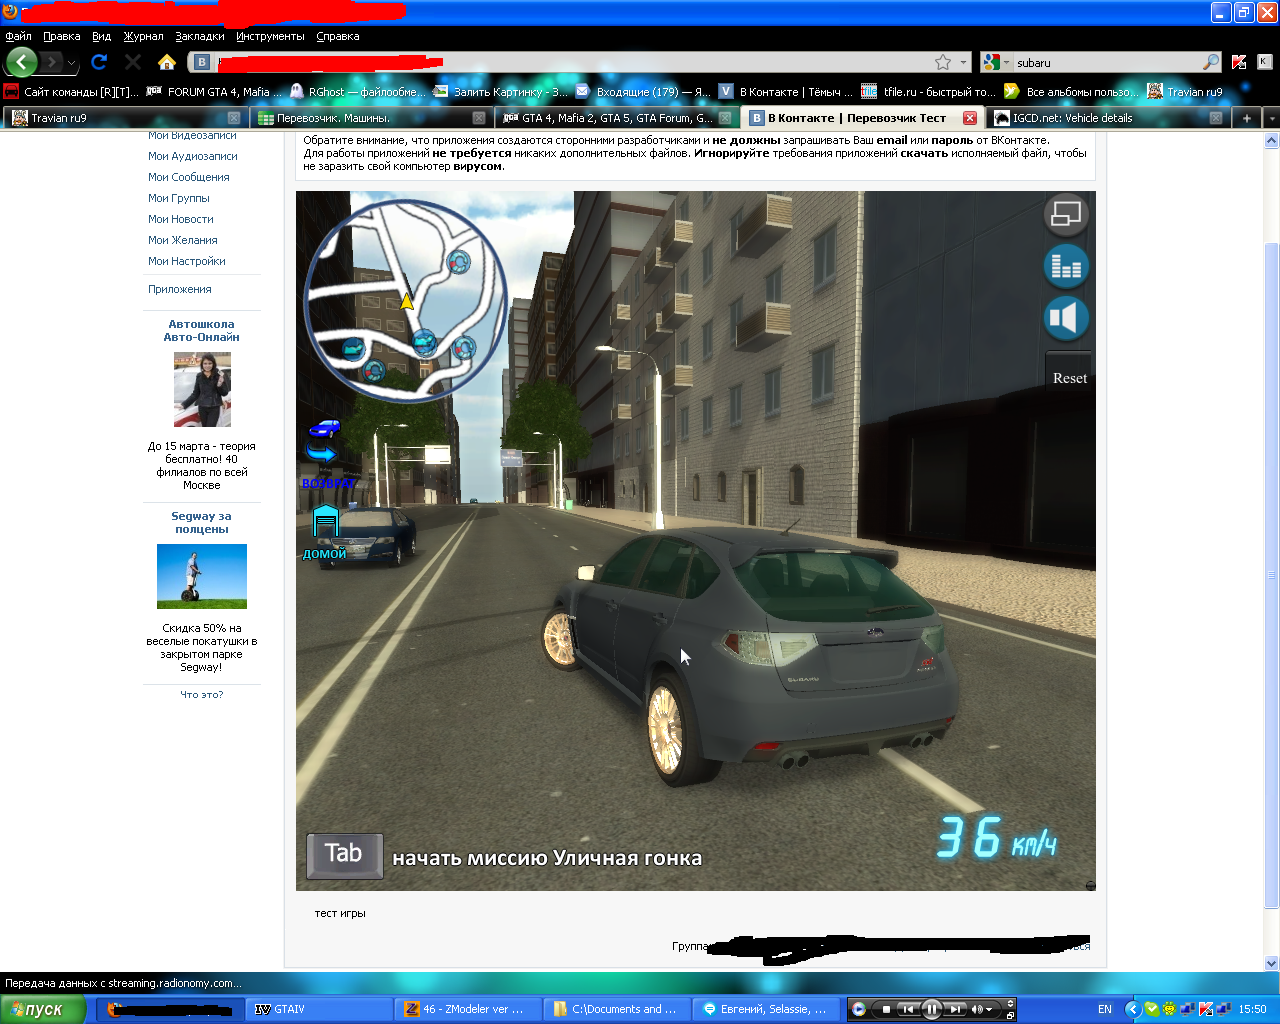Open the Приложения sidebar link
This screenshot has height=1024, width=1280.
180,289
